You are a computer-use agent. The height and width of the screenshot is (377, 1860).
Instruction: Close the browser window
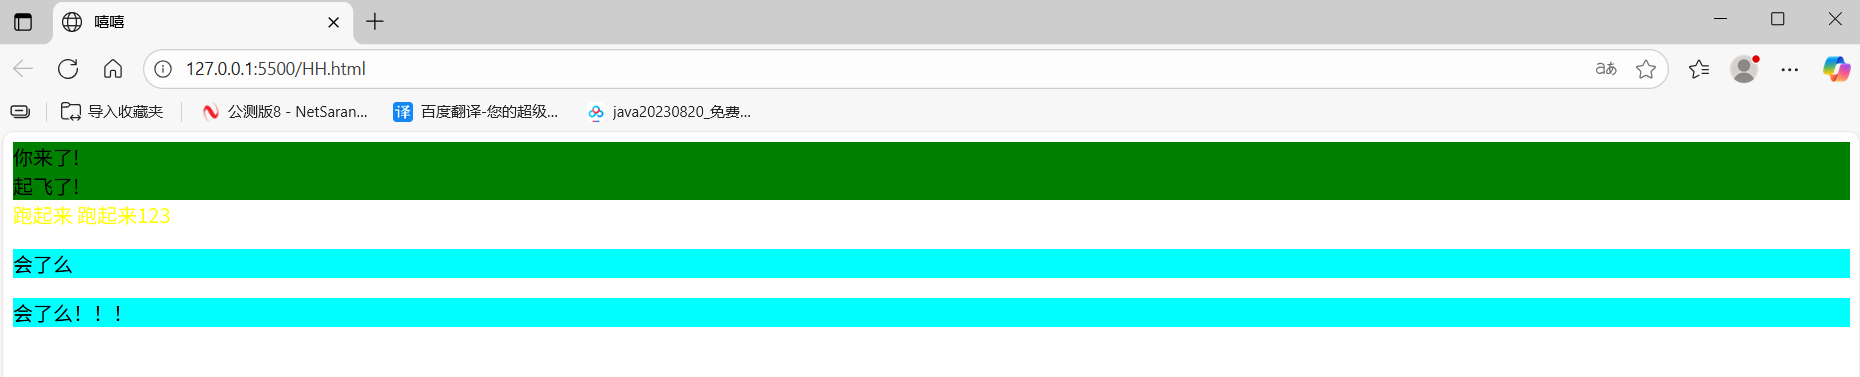coord(1835,19)
